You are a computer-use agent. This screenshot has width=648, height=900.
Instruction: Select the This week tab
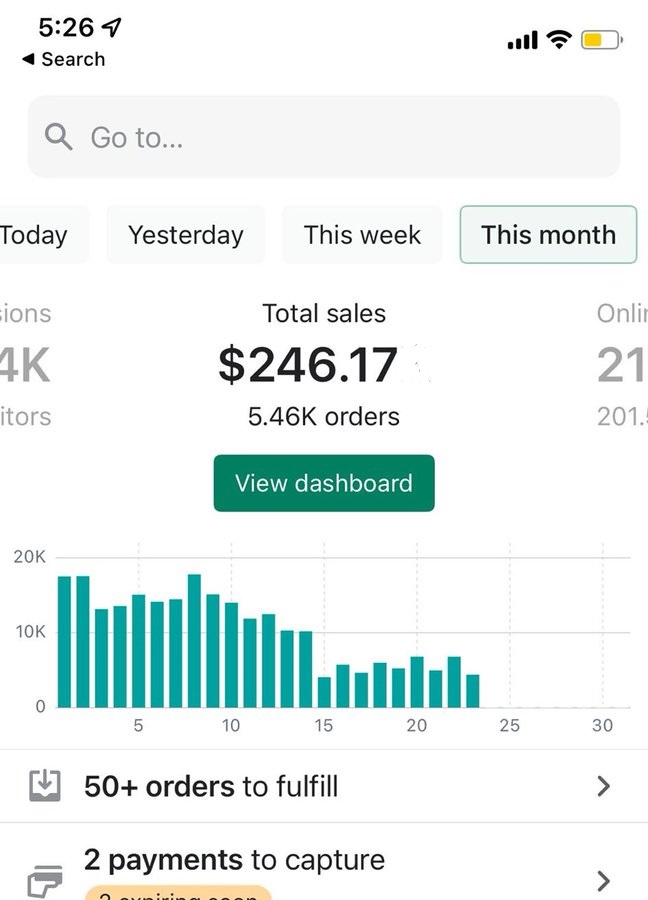coord(362,235)
